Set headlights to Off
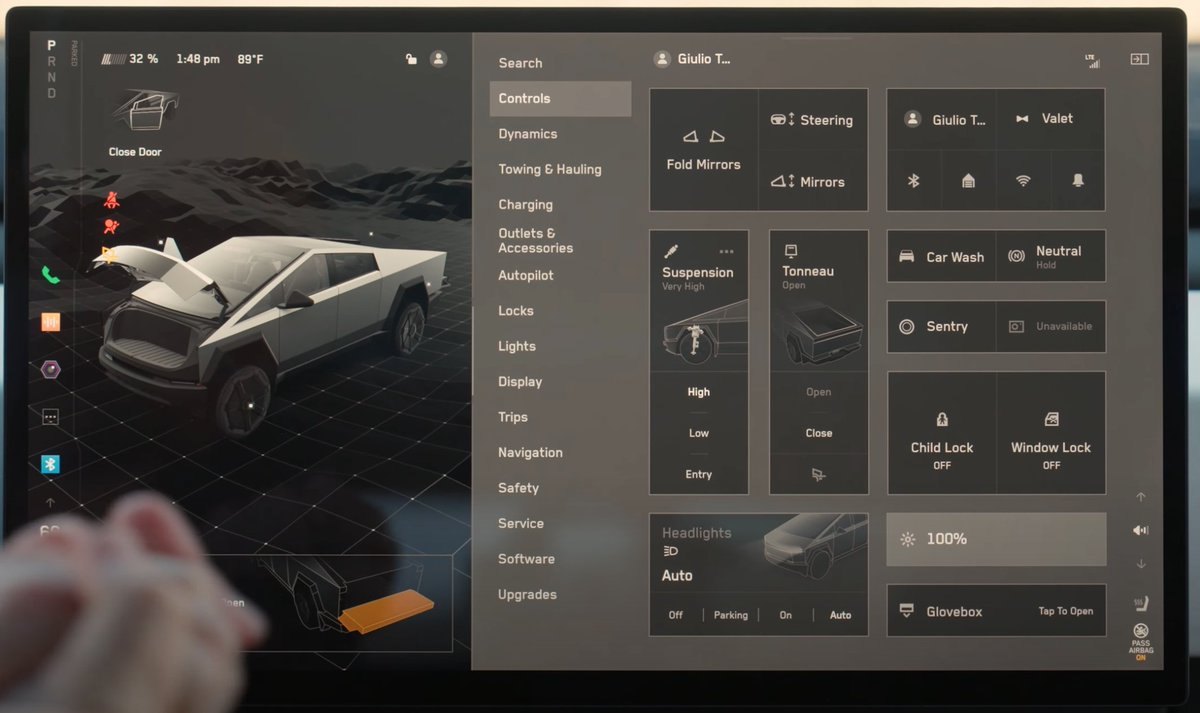Screen dimensions: 1200x713 [x=676, y=615]
